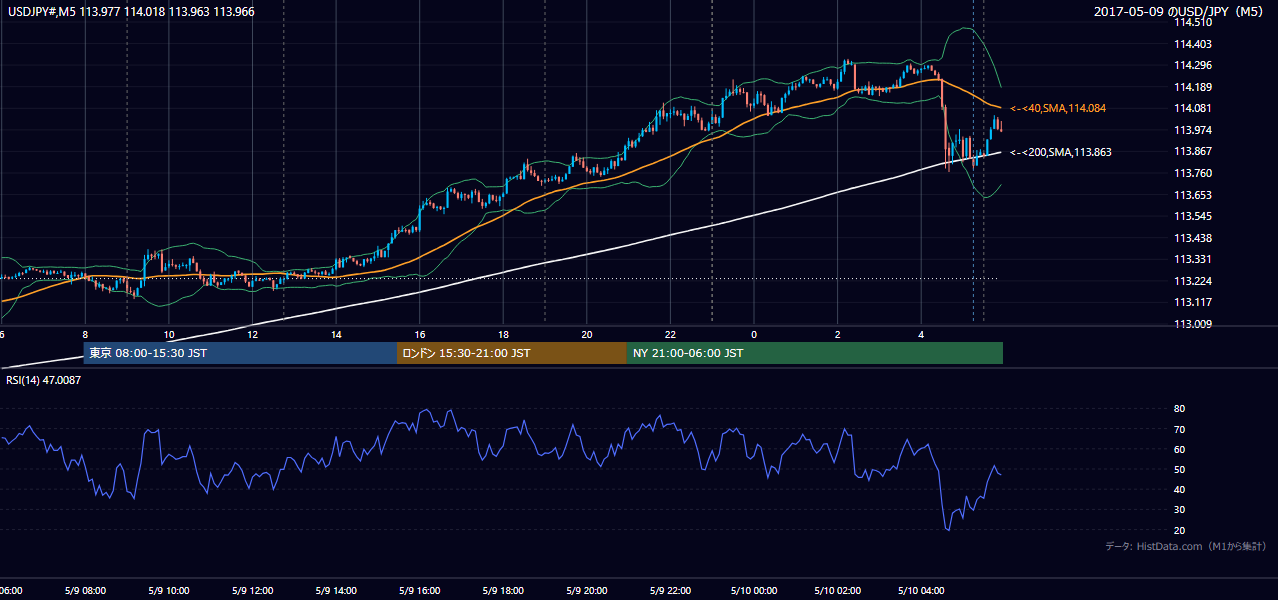
Task: Select the 5/9 10:00 date label
Action: click(168, 591)
